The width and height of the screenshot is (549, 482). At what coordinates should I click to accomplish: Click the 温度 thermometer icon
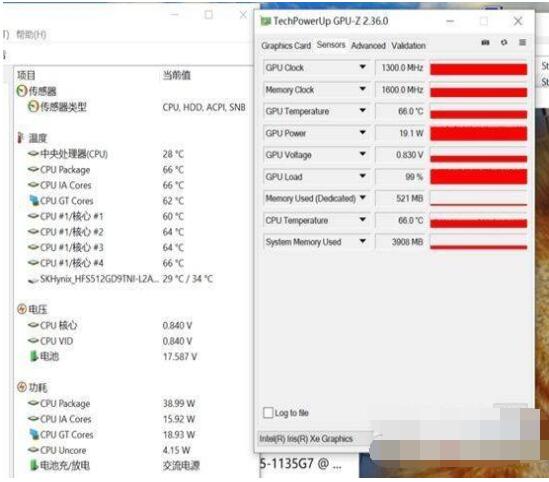click(21, 138)
